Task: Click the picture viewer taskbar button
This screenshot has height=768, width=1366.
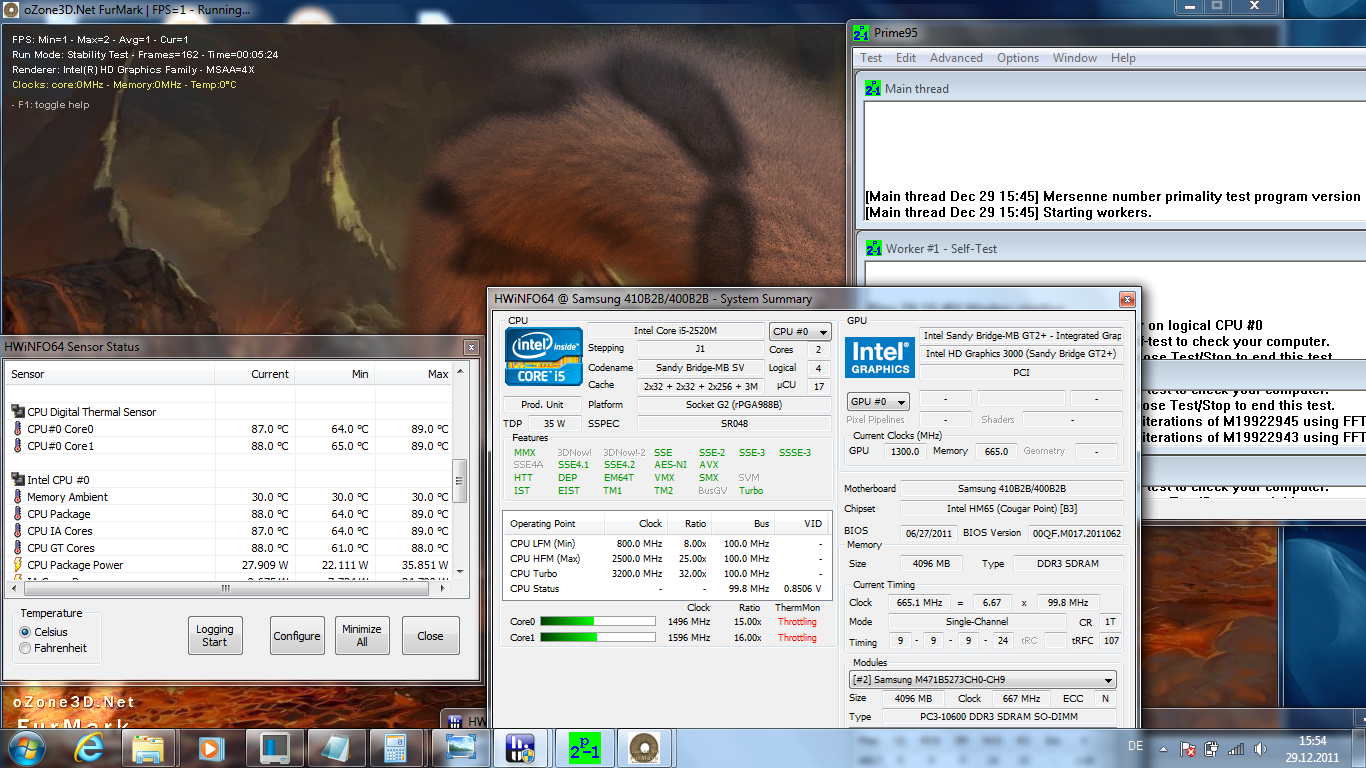Action: coord(458,748)
